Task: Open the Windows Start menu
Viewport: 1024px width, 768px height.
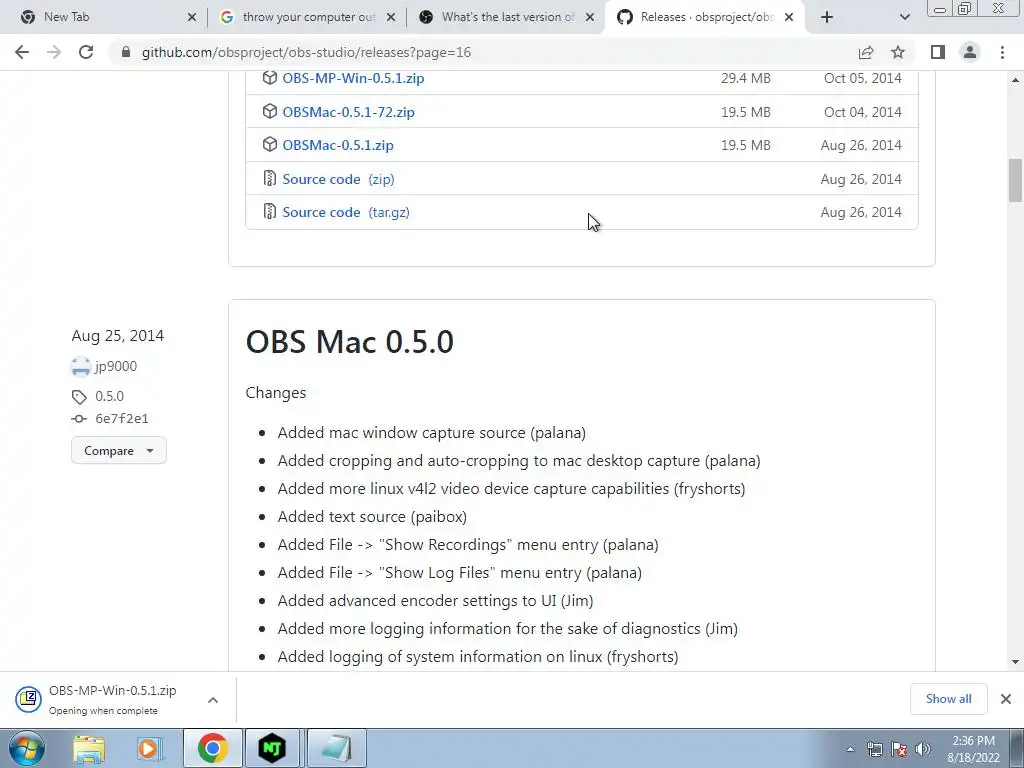Action: (27, 748)
